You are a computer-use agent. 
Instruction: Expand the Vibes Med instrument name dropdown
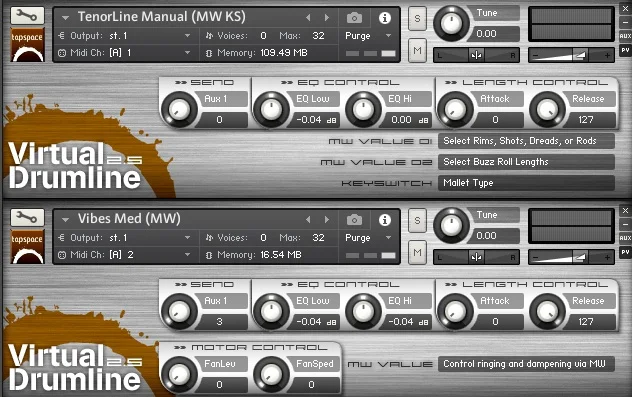coord(65,220)
